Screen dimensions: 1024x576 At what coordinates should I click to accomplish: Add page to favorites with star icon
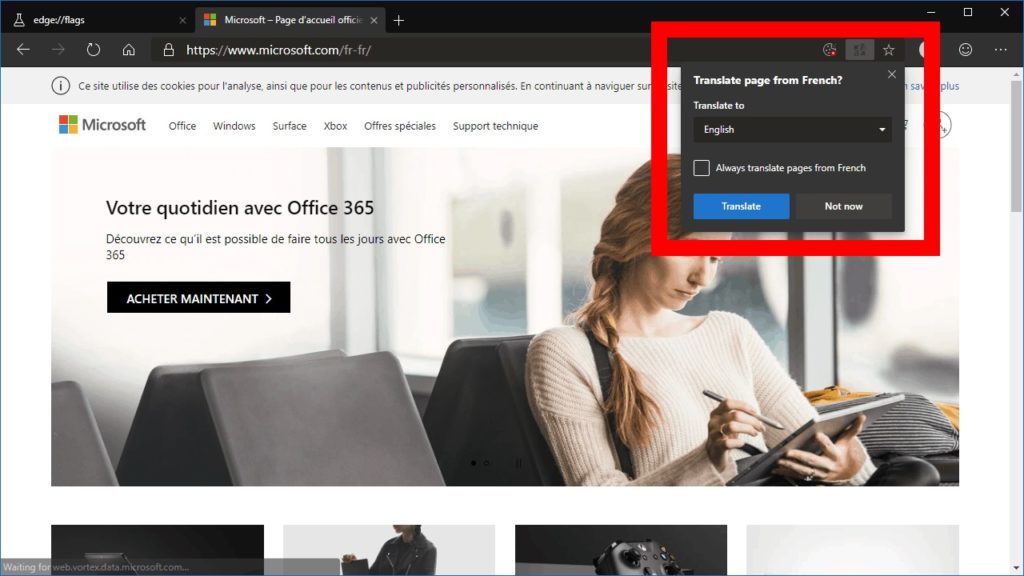click(x=888, y=49)
